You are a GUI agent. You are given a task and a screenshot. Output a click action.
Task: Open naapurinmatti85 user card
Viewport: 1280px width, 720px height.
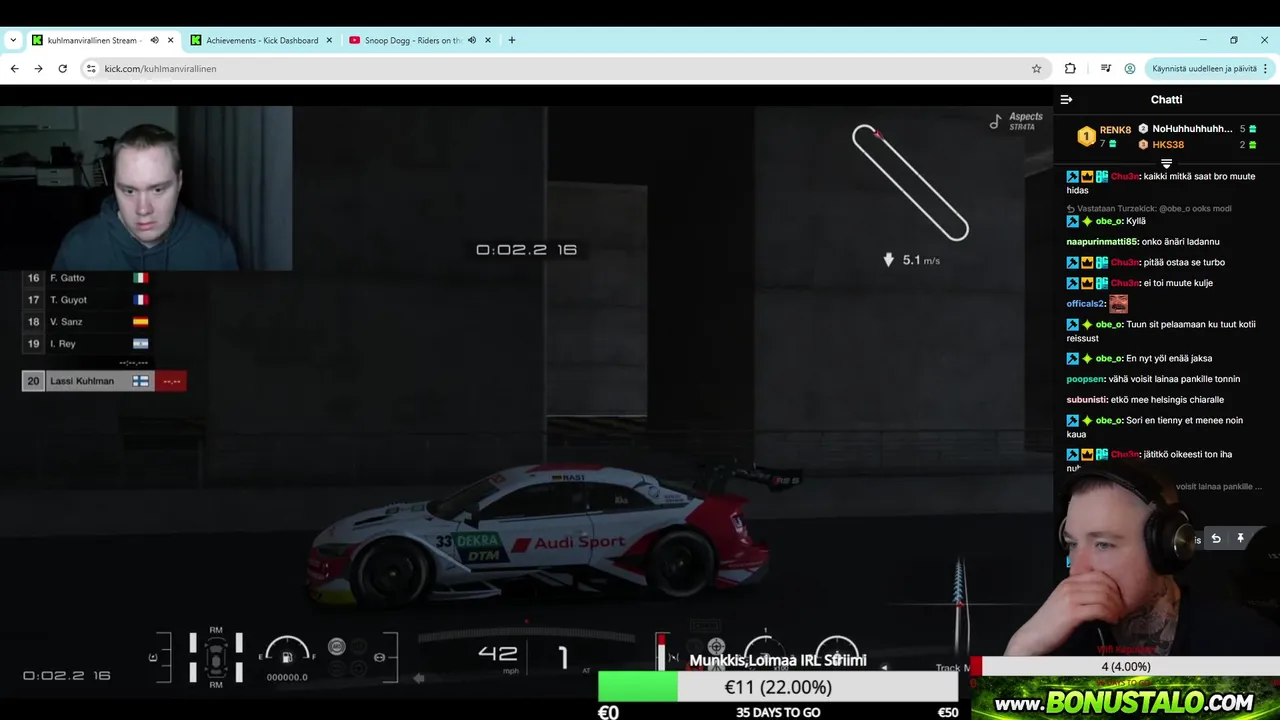[x=1102, y=241]
